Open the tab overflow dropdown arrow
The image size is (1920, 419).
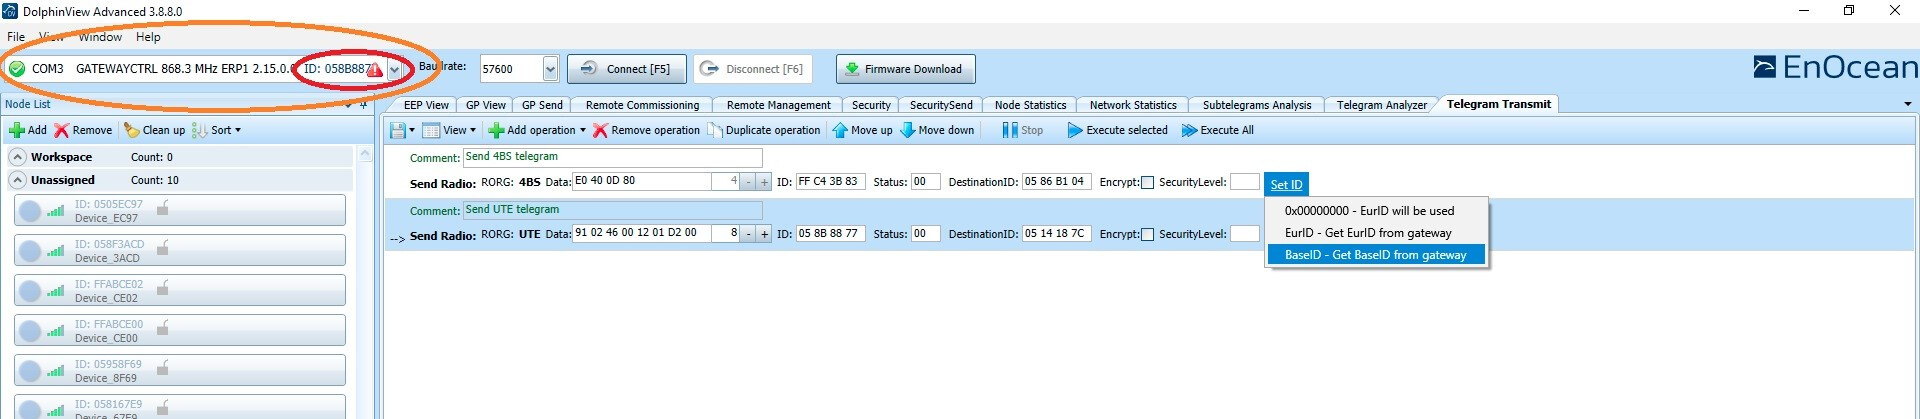tap(1907, 104)
